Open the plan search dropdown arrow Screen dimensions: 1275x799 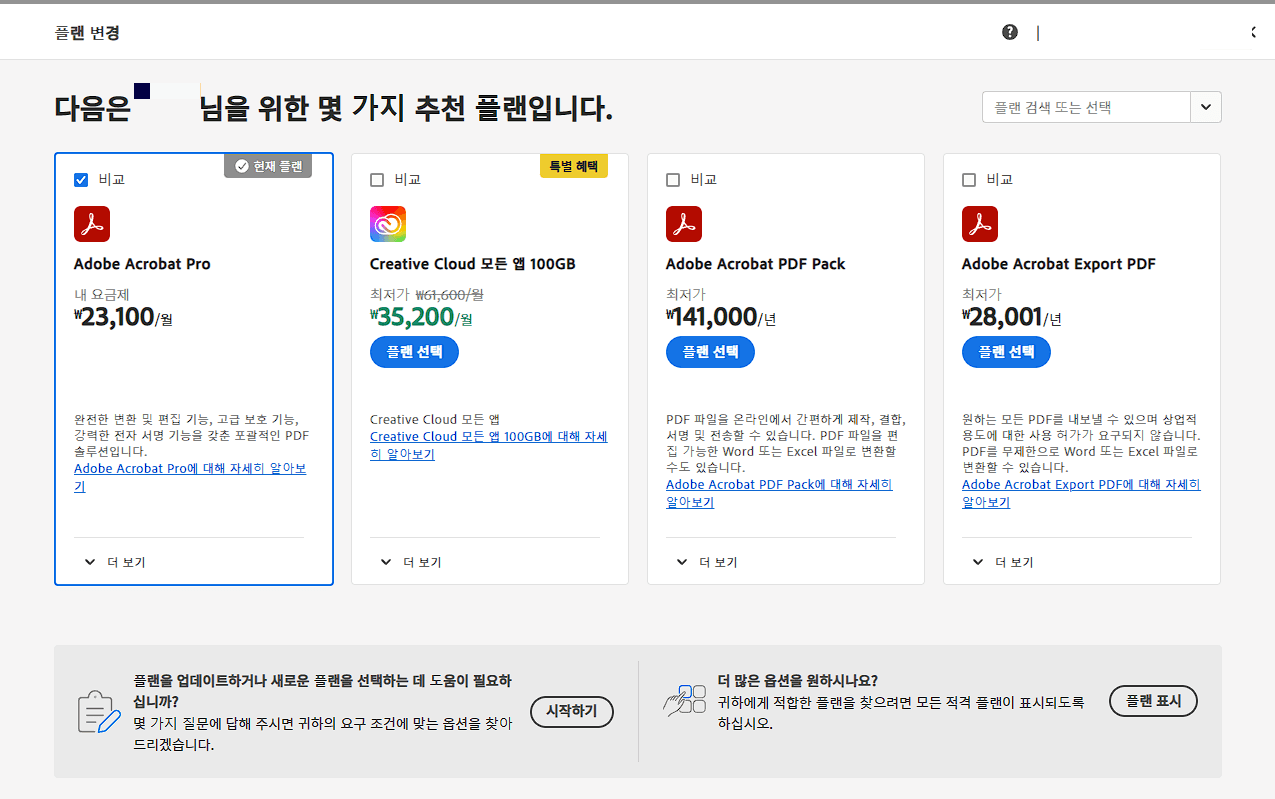tap(1206, 107)
